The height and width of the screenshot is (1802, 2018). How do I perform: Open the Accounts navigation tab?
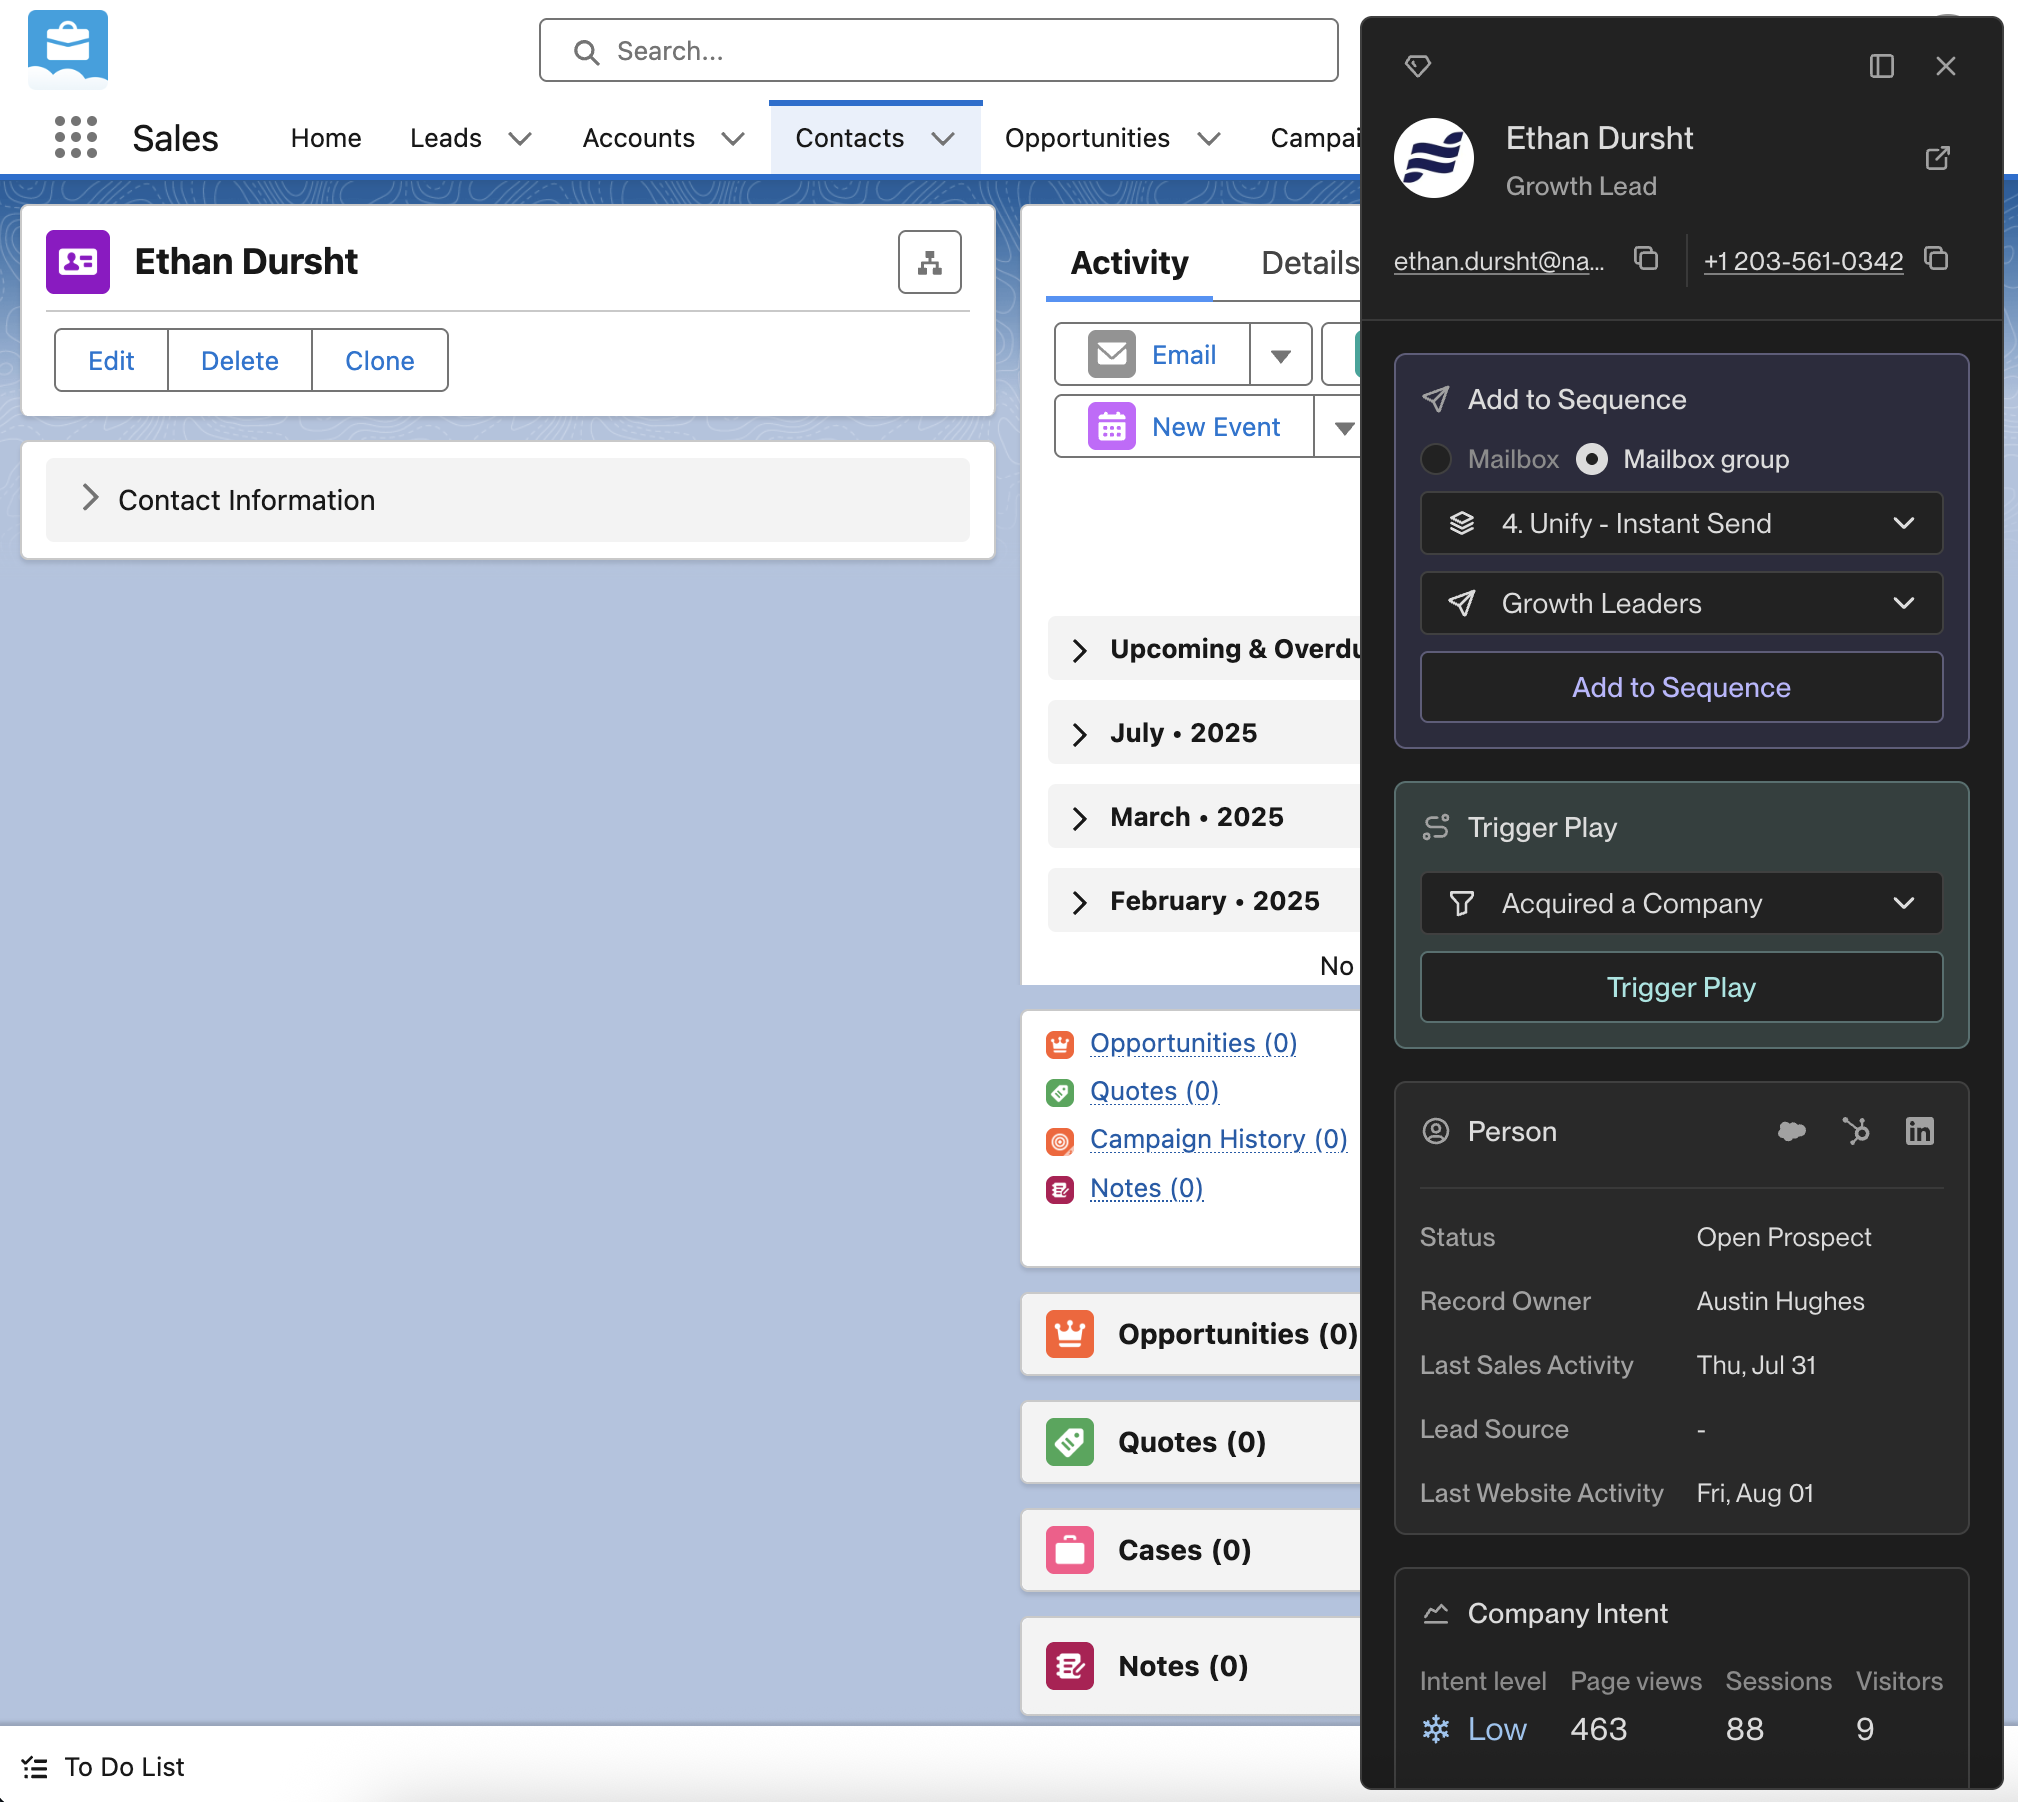coord(638,138)
